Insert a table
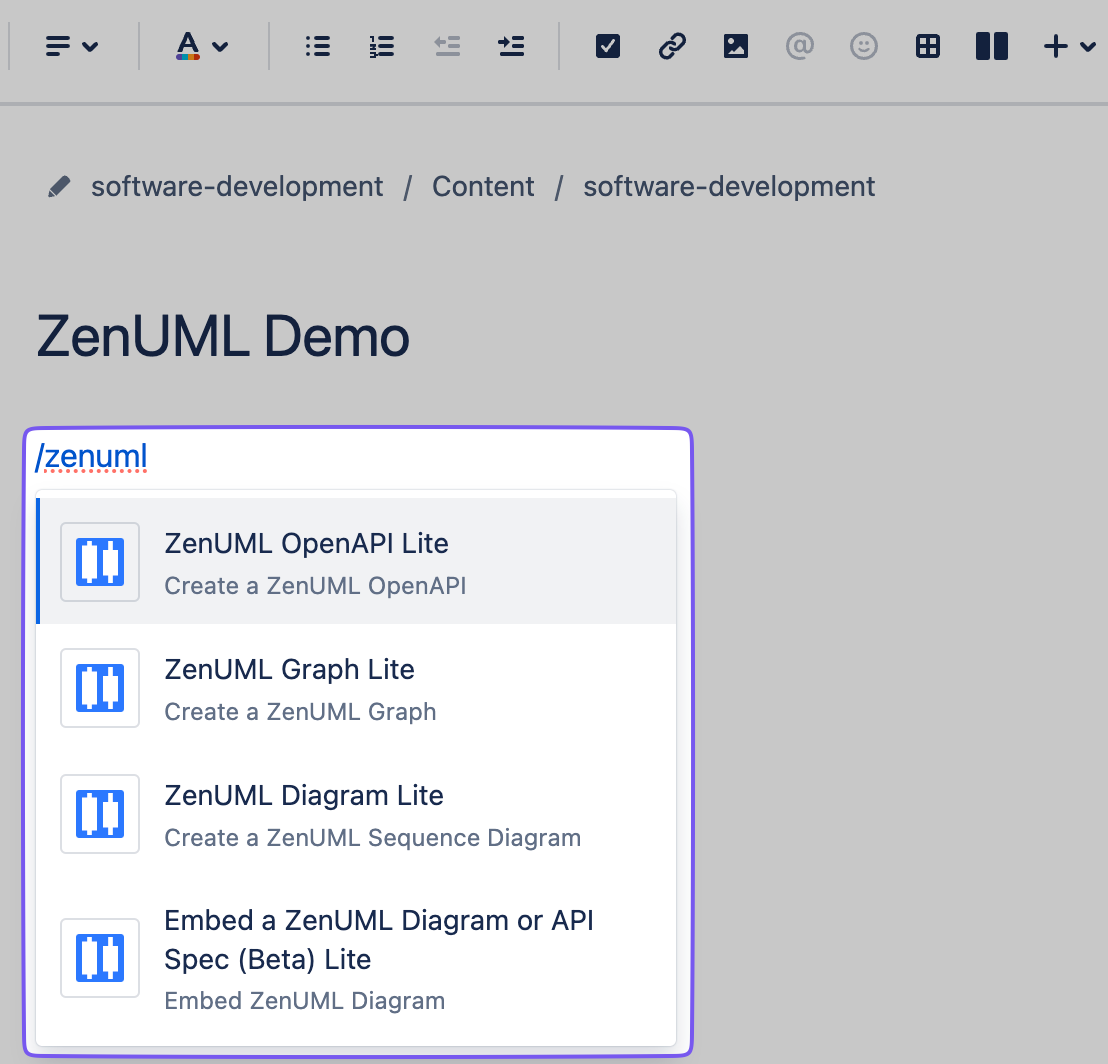 click(x=927, y=46)
